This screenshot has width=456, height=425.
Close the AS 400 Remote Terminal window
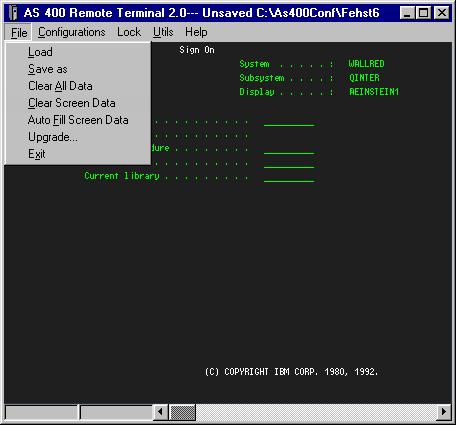click(442, 13)
